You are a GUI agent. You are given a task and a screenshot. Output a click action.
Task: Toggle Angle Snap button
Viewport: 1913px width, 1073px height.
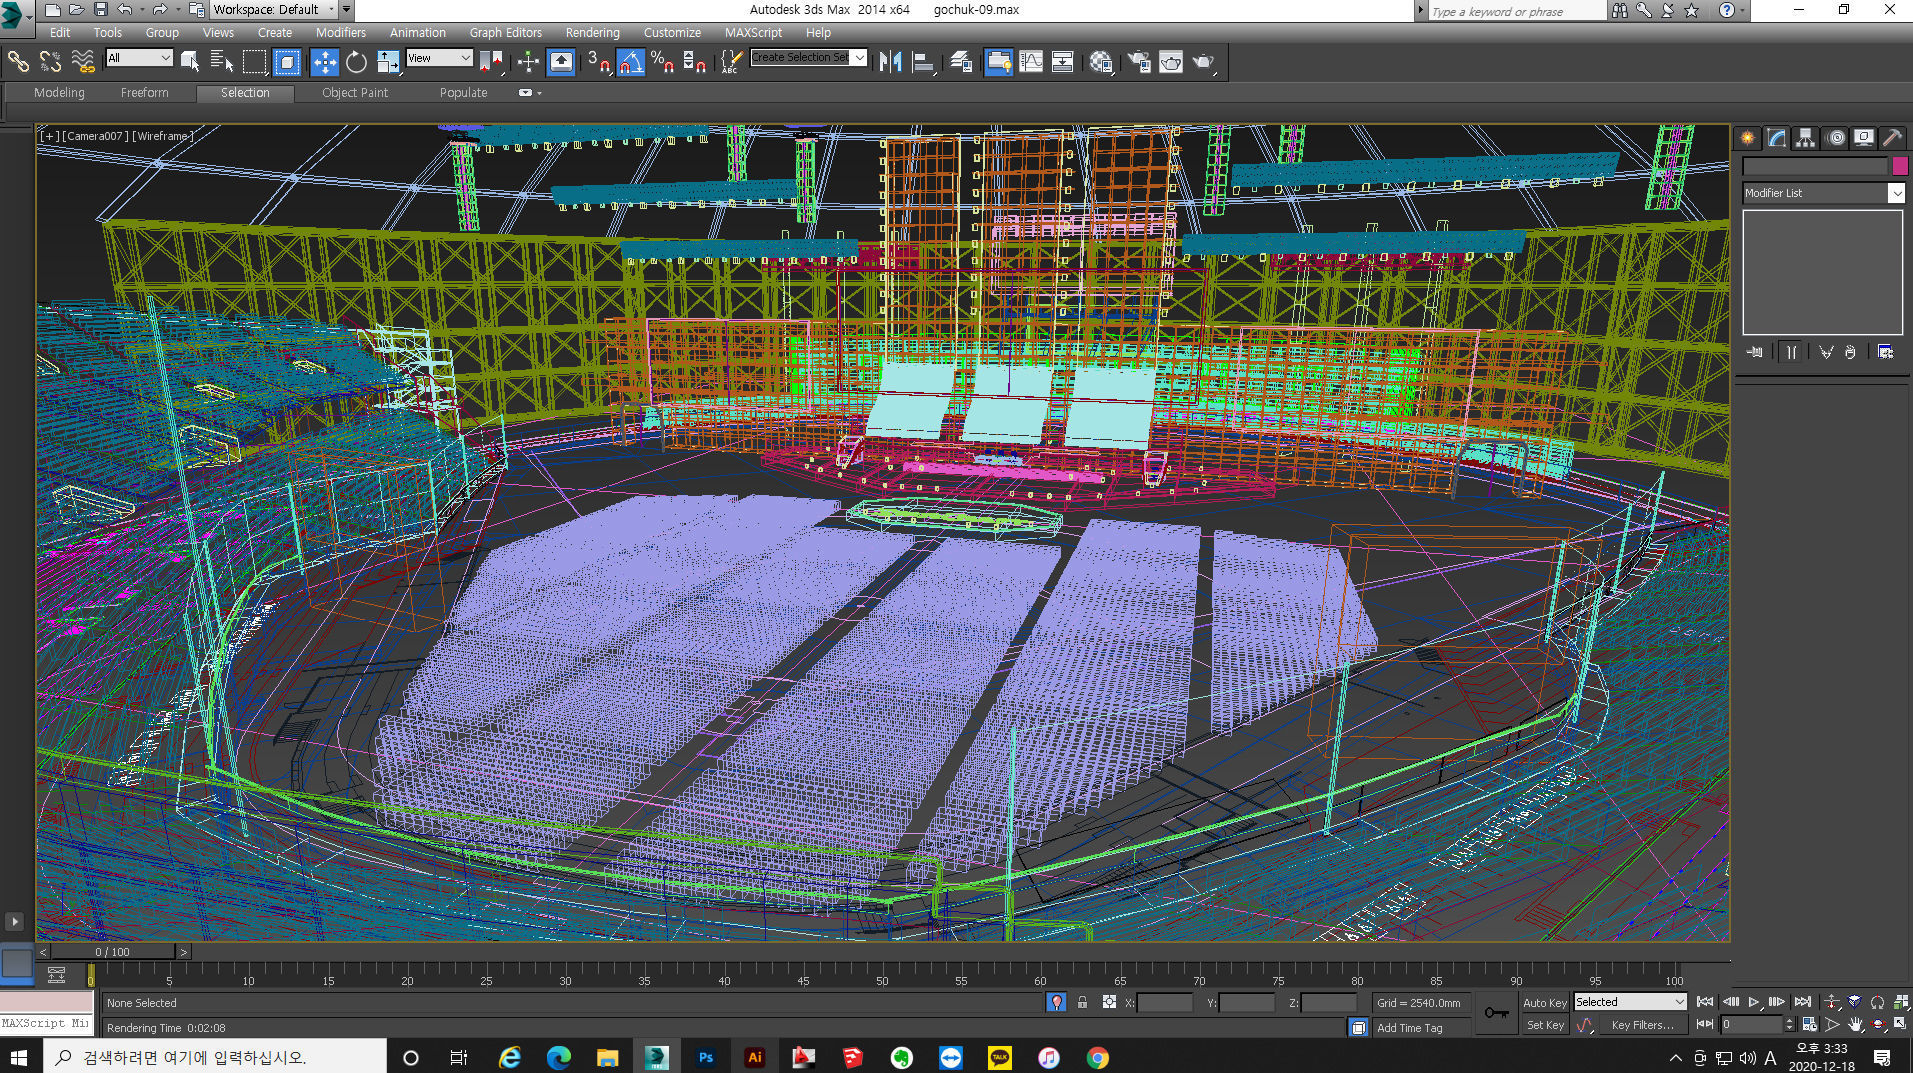pyautogui.click(x=630, y=62)
